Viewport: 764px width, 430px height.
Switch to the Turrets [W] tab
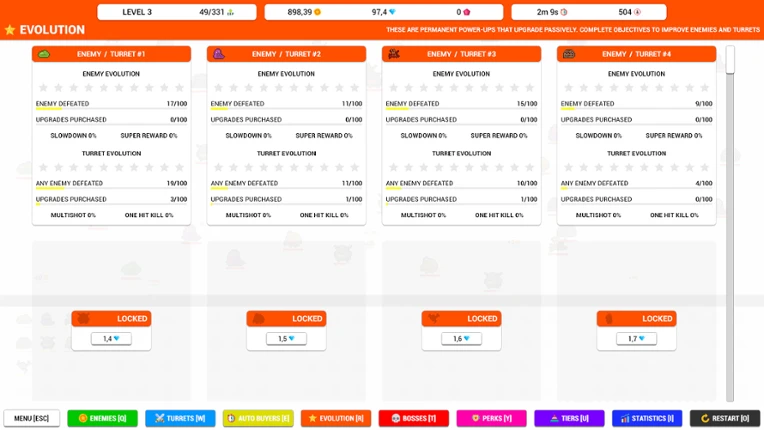click(x=180, y=418)
